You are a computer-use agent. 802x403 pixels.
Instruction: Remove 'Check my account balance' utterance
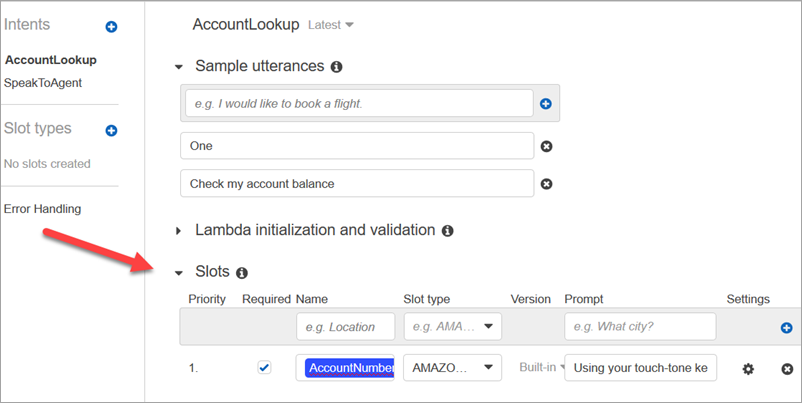point(546,184)
